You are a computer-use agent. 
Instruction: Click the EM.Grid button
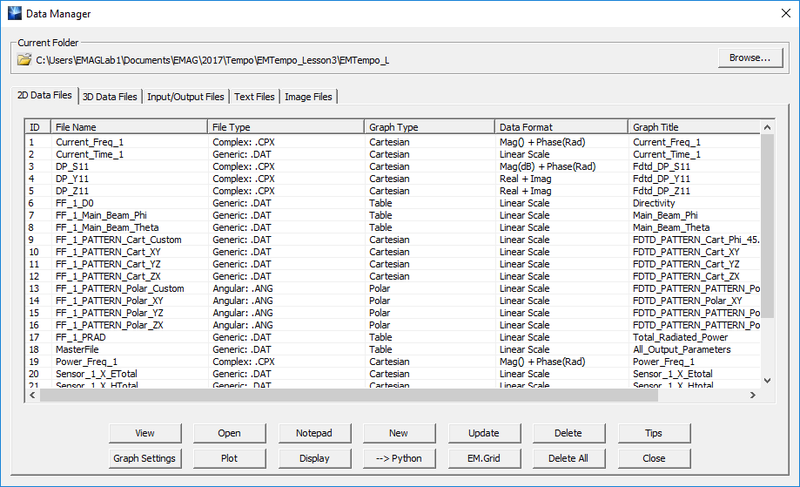tap(482, 458)
